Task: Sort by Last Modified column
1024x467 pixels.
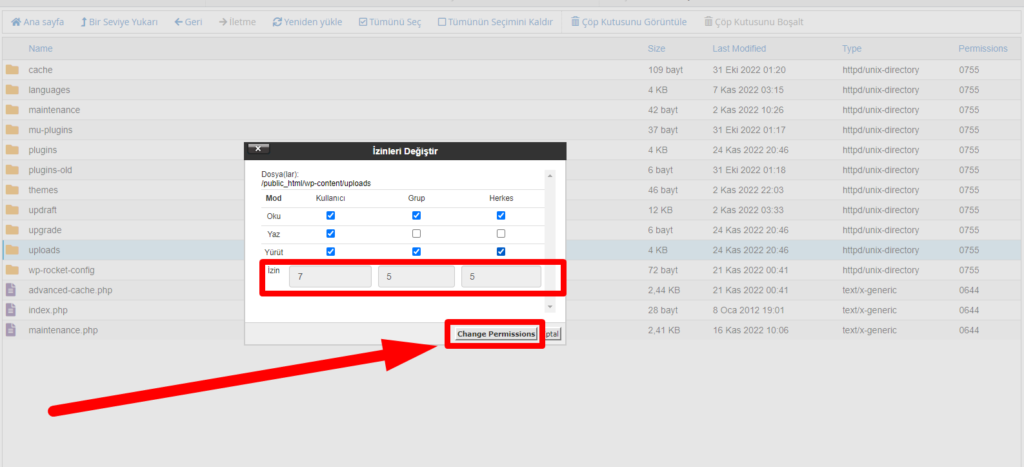Action: point(739,48)
